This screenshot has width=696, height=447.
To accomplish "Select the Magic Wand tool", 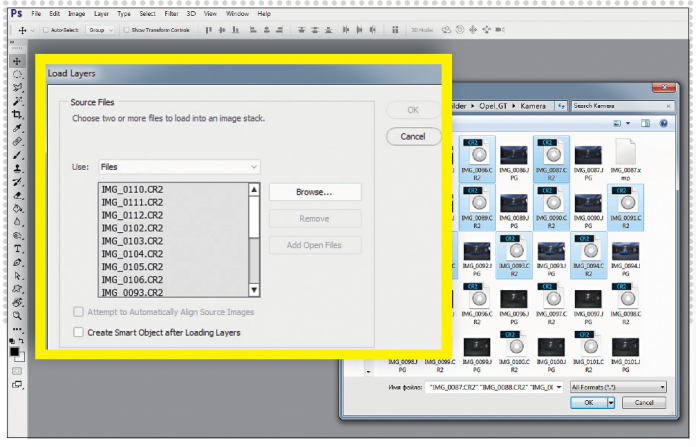I will (x=18, y=101).
